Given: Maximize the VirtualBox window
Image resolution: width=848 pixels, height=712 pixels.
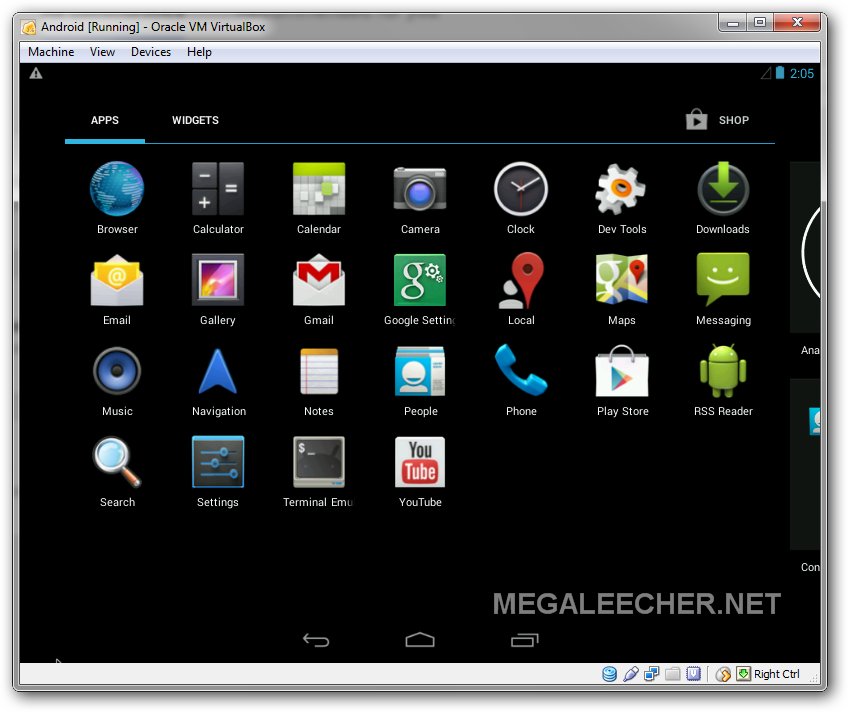Looking at the screenshot, I should click(x=760, y=23).
